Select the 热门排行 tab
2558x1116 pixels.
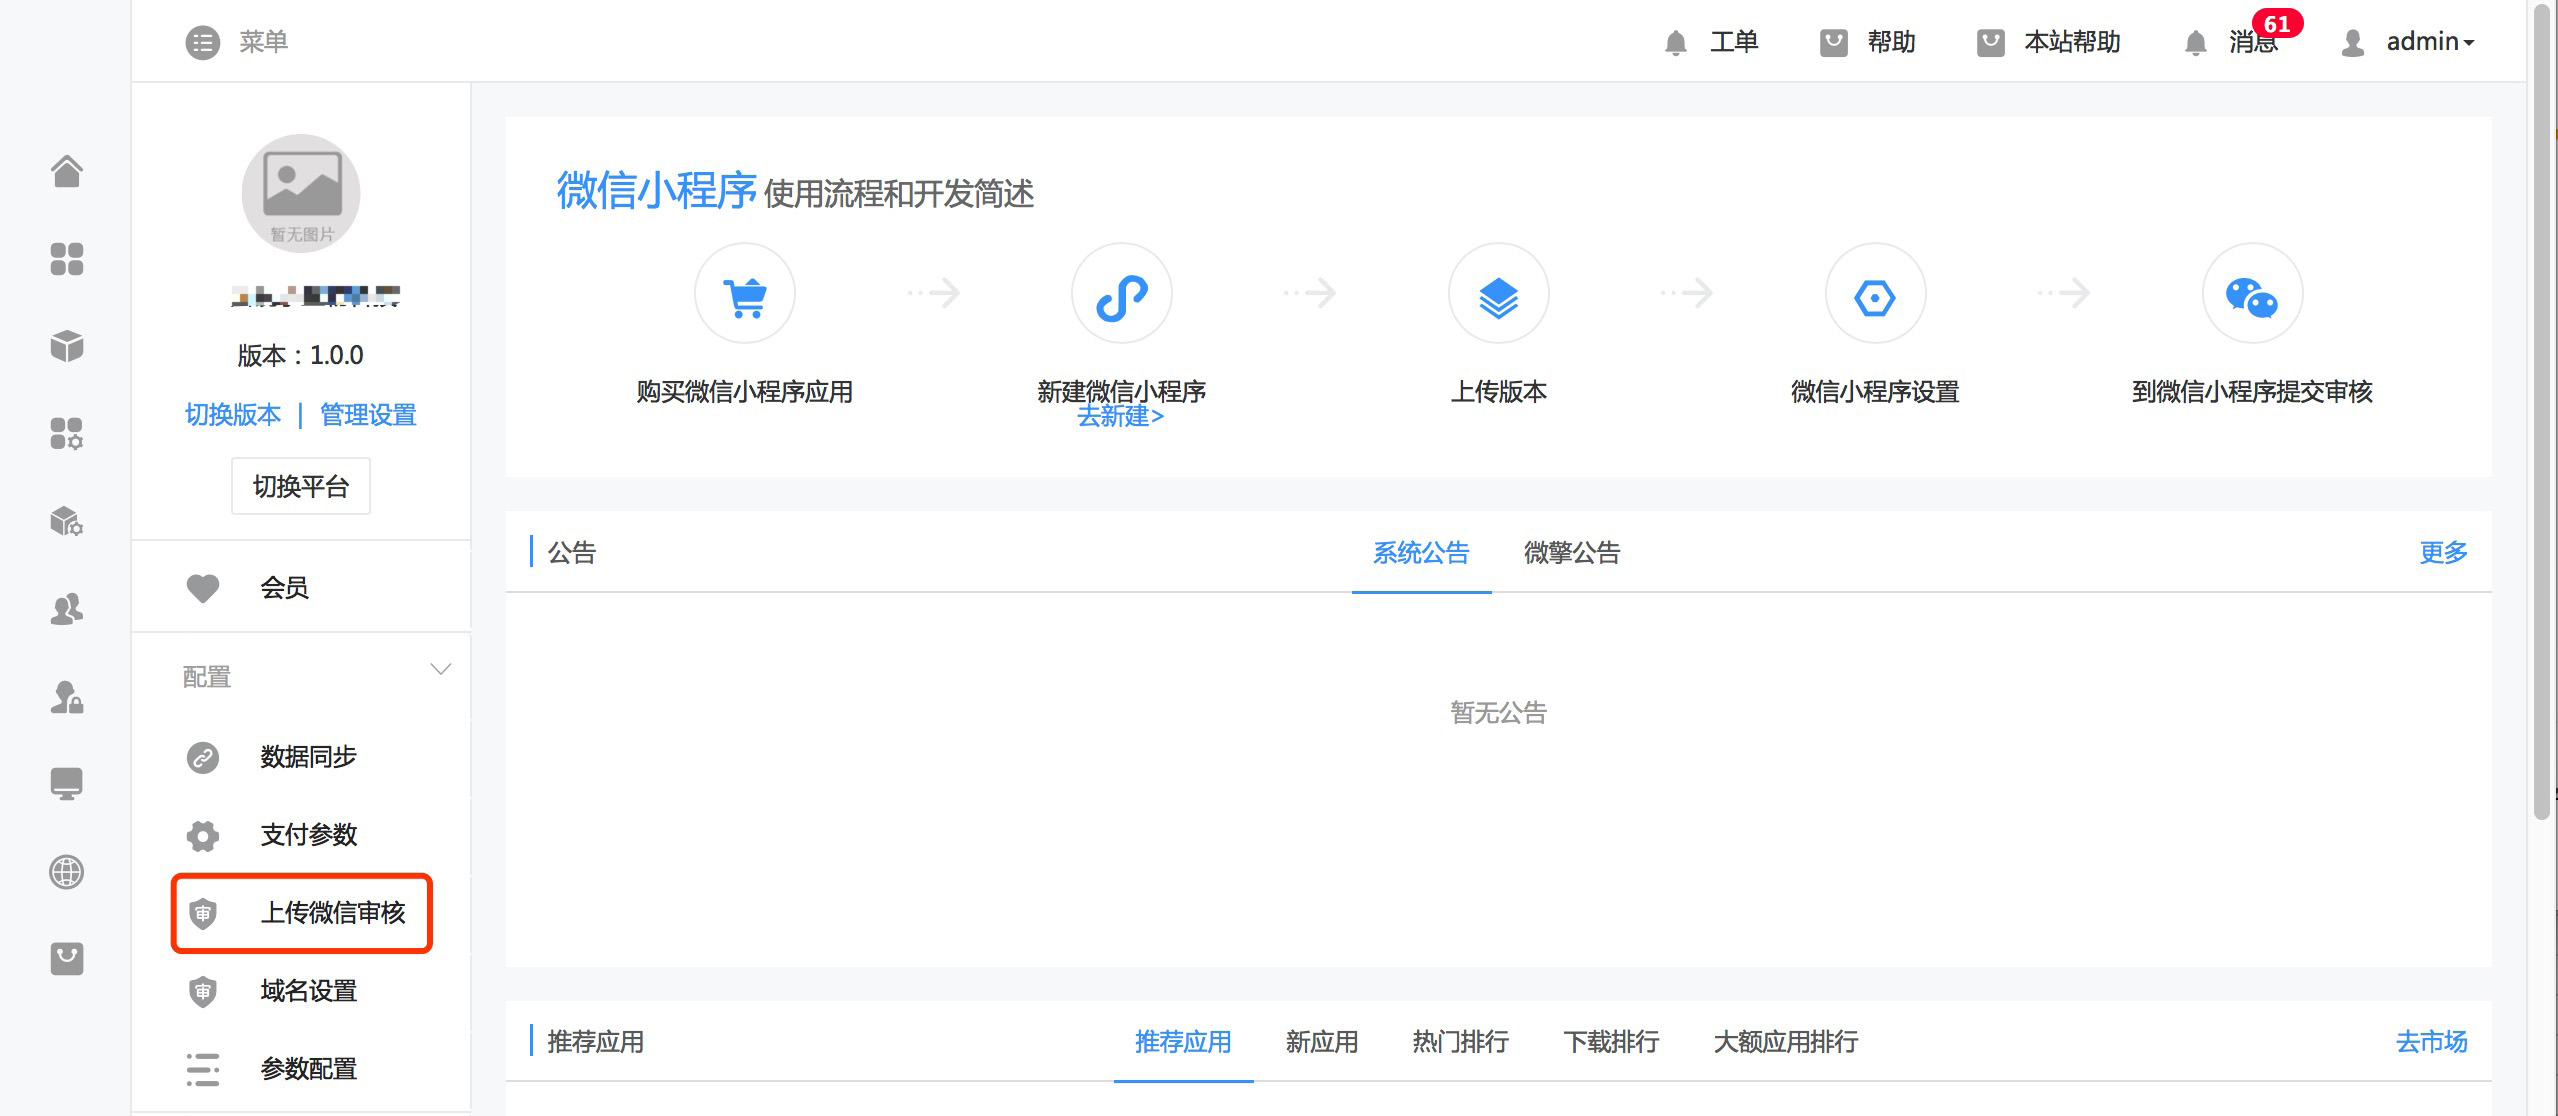click(x=1461, y=1042)
